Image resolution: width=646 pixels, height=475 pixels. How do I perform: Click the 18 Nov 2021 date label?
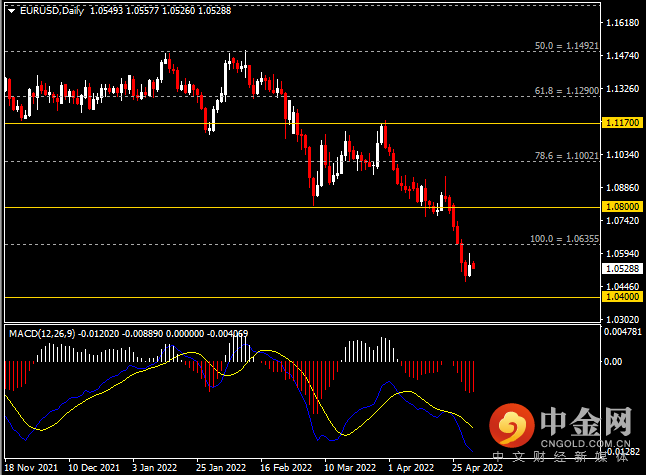pyautogui.click(x=31, y=468)
